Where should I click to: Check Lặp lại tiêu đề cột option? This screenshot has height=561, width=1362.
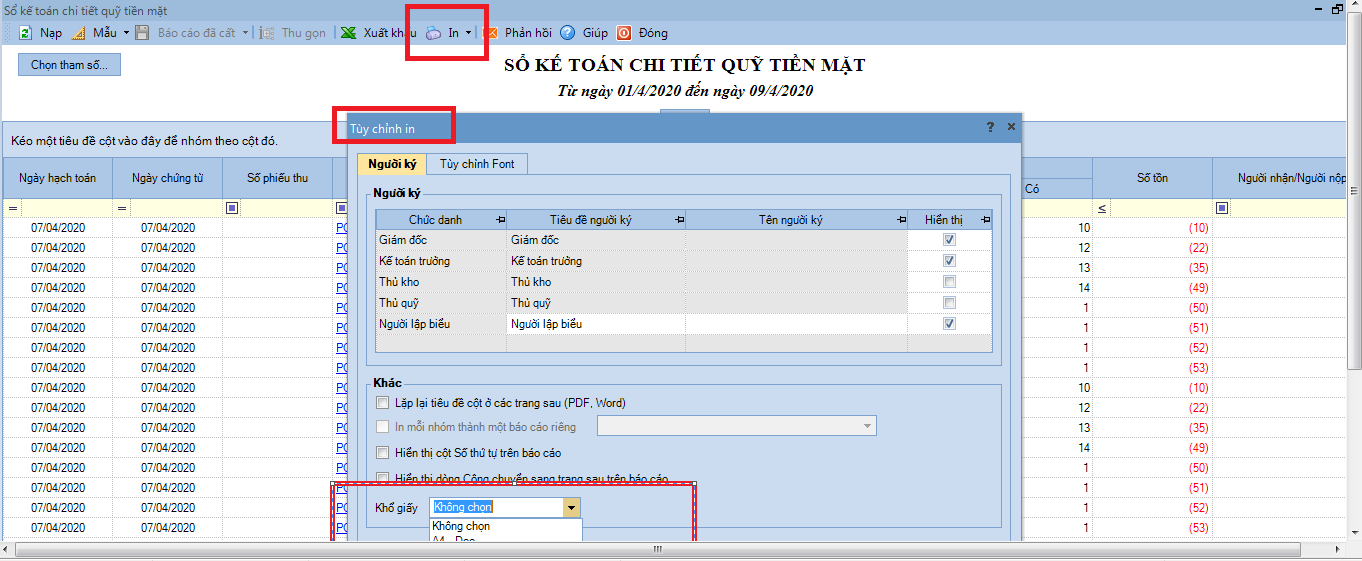pos(382,403)
